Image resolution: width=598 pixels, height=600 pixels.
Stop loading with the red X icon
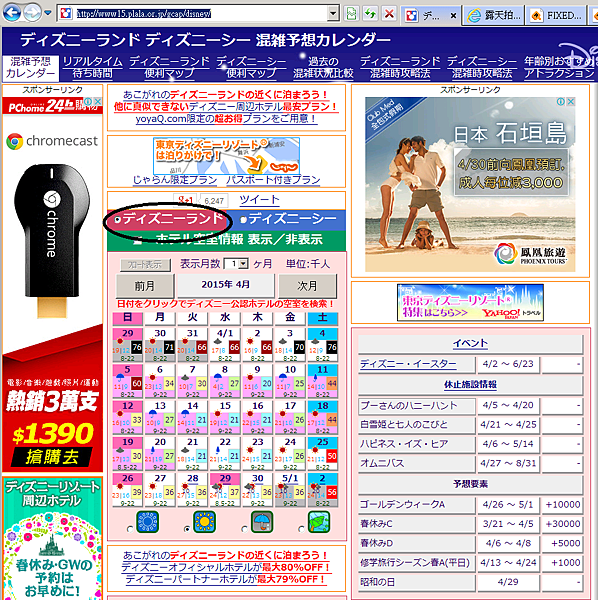click(389, 15)
